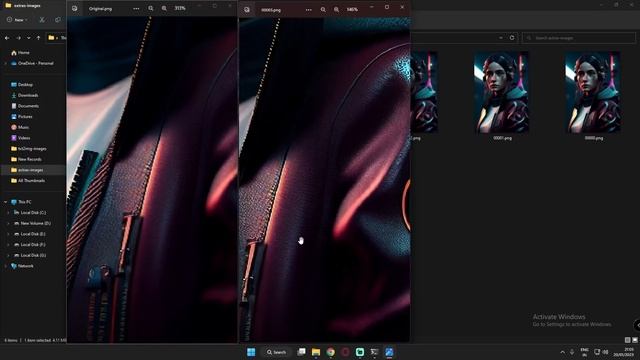
Task: Open Pictures from the quick access list
Action: [22, 116]
